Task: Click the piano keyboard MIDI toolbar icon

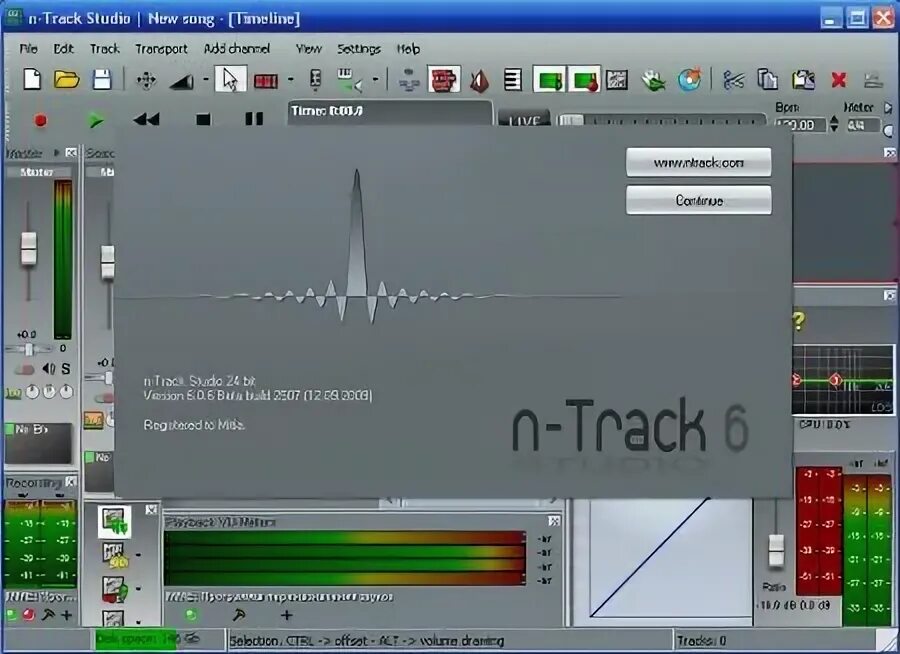Action: [x=348, y=80]
